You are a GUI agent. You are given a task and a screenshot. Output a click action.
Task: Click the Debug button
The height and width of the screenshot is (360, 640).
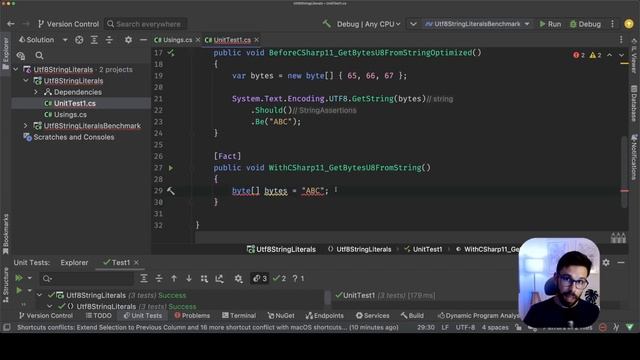(x=585, y=24)
